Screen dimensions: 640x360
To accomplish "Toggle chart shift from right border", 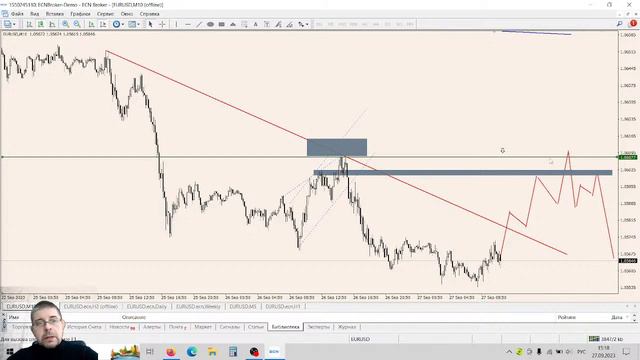I will [x=103, y=24].
